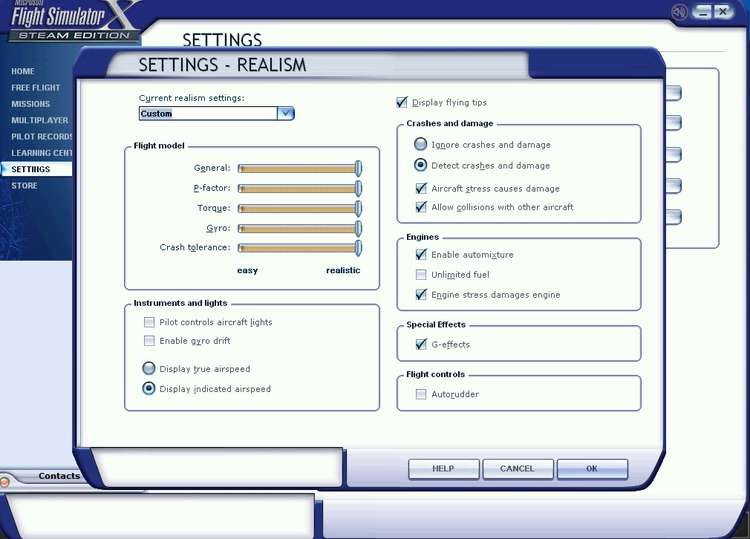Go to HOME in sidebar menu
Image resolution: width=750 pixels, height=539 pixels.
click(22, 71)
